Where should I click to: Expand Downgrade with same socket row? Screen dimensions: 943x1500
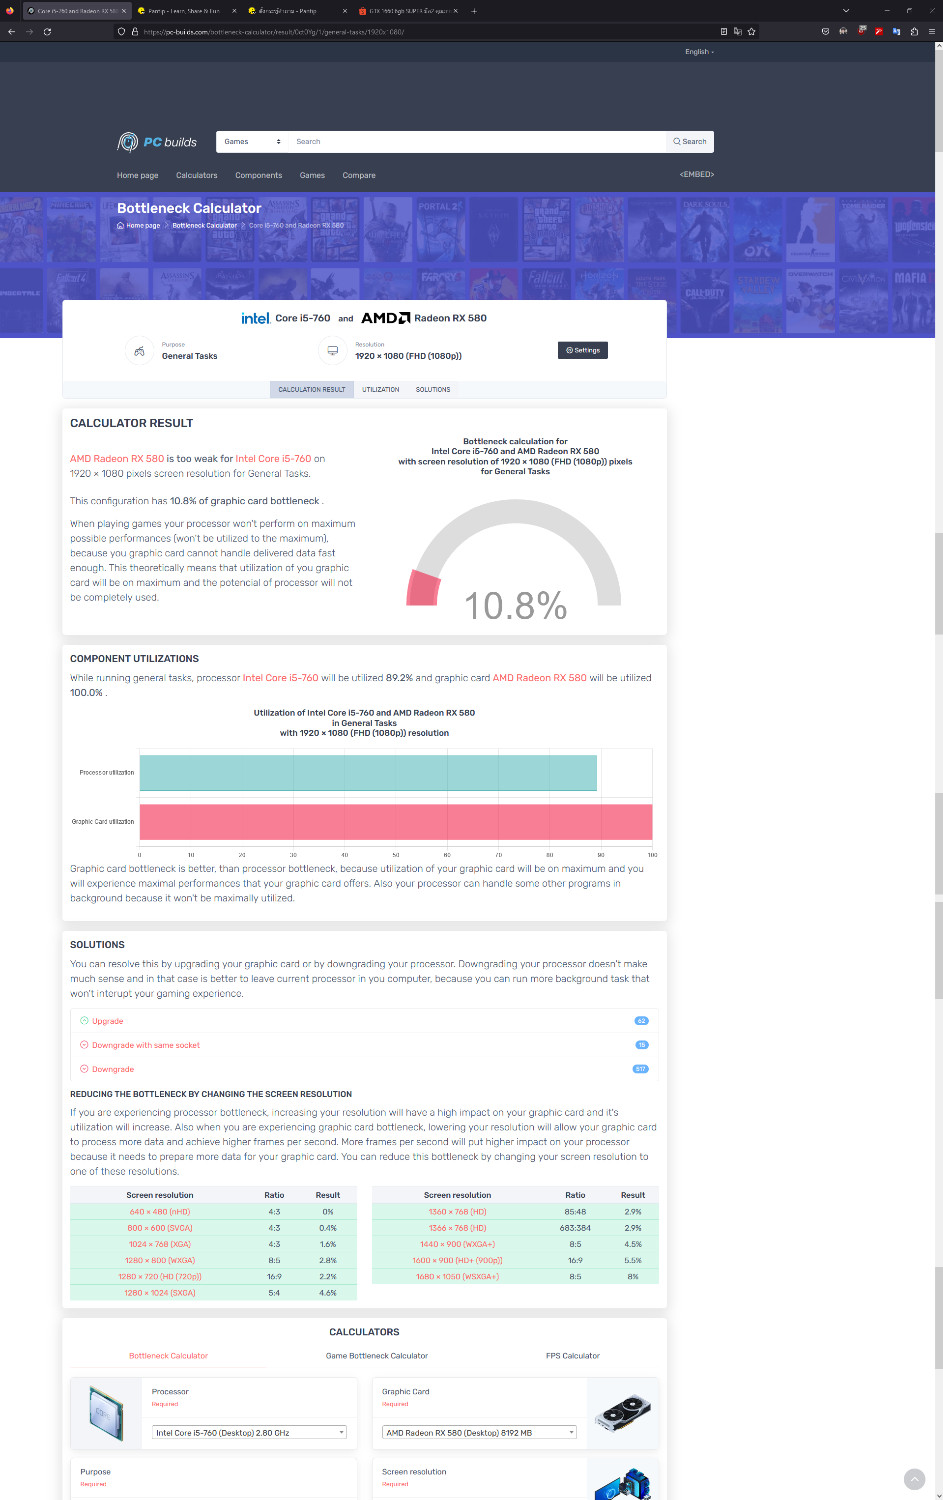[x=364, y=1045]
